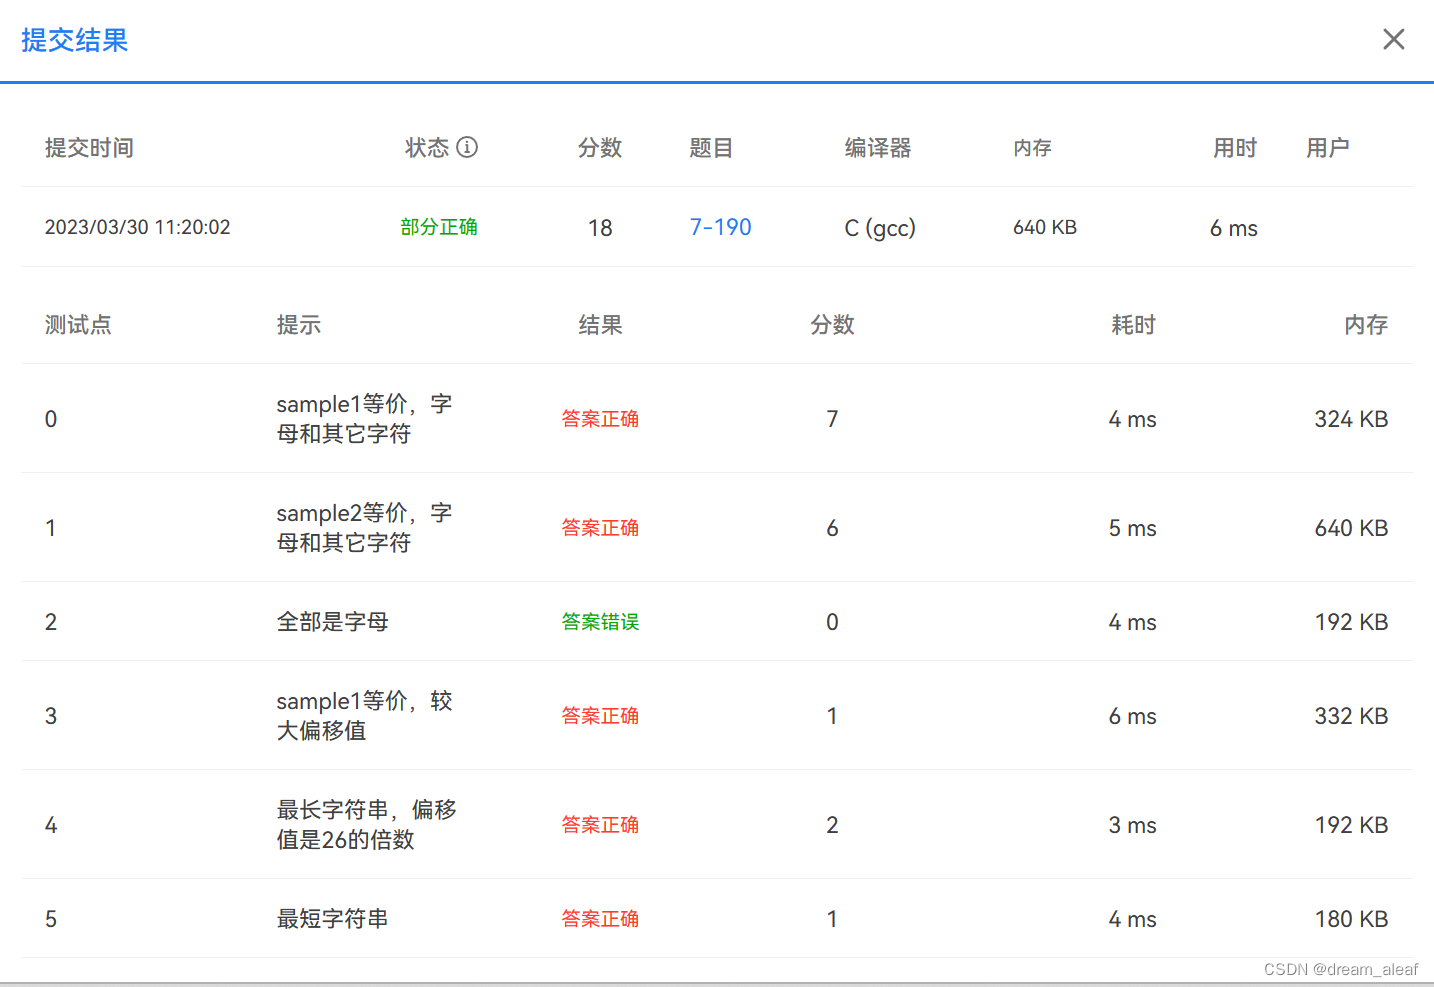Click the info icon next to 状态
The height and width of the screenshot is (987, 1434).
click(x=467, y=147)
